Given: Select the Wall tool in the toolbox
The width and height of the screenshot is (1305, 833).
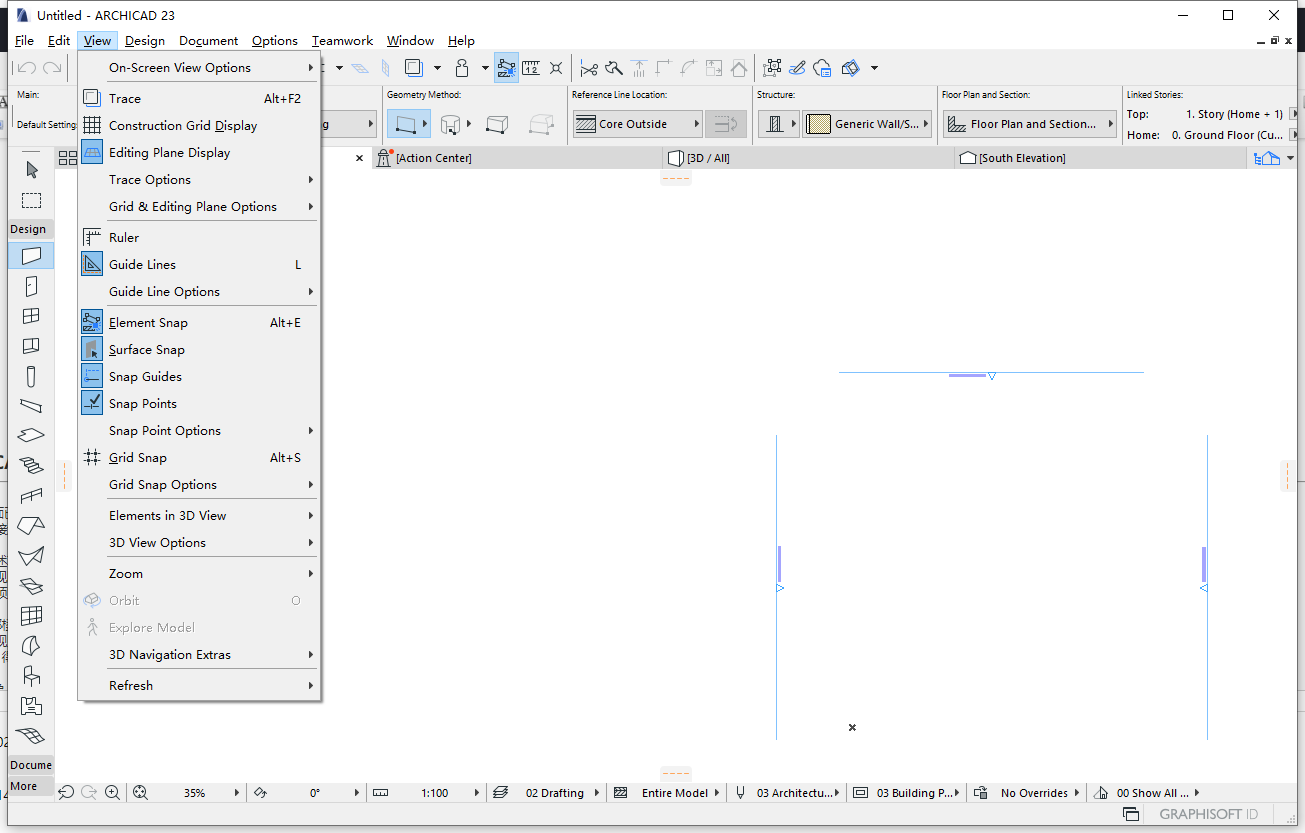Looking at the screenshot, I should click(31, 255).
